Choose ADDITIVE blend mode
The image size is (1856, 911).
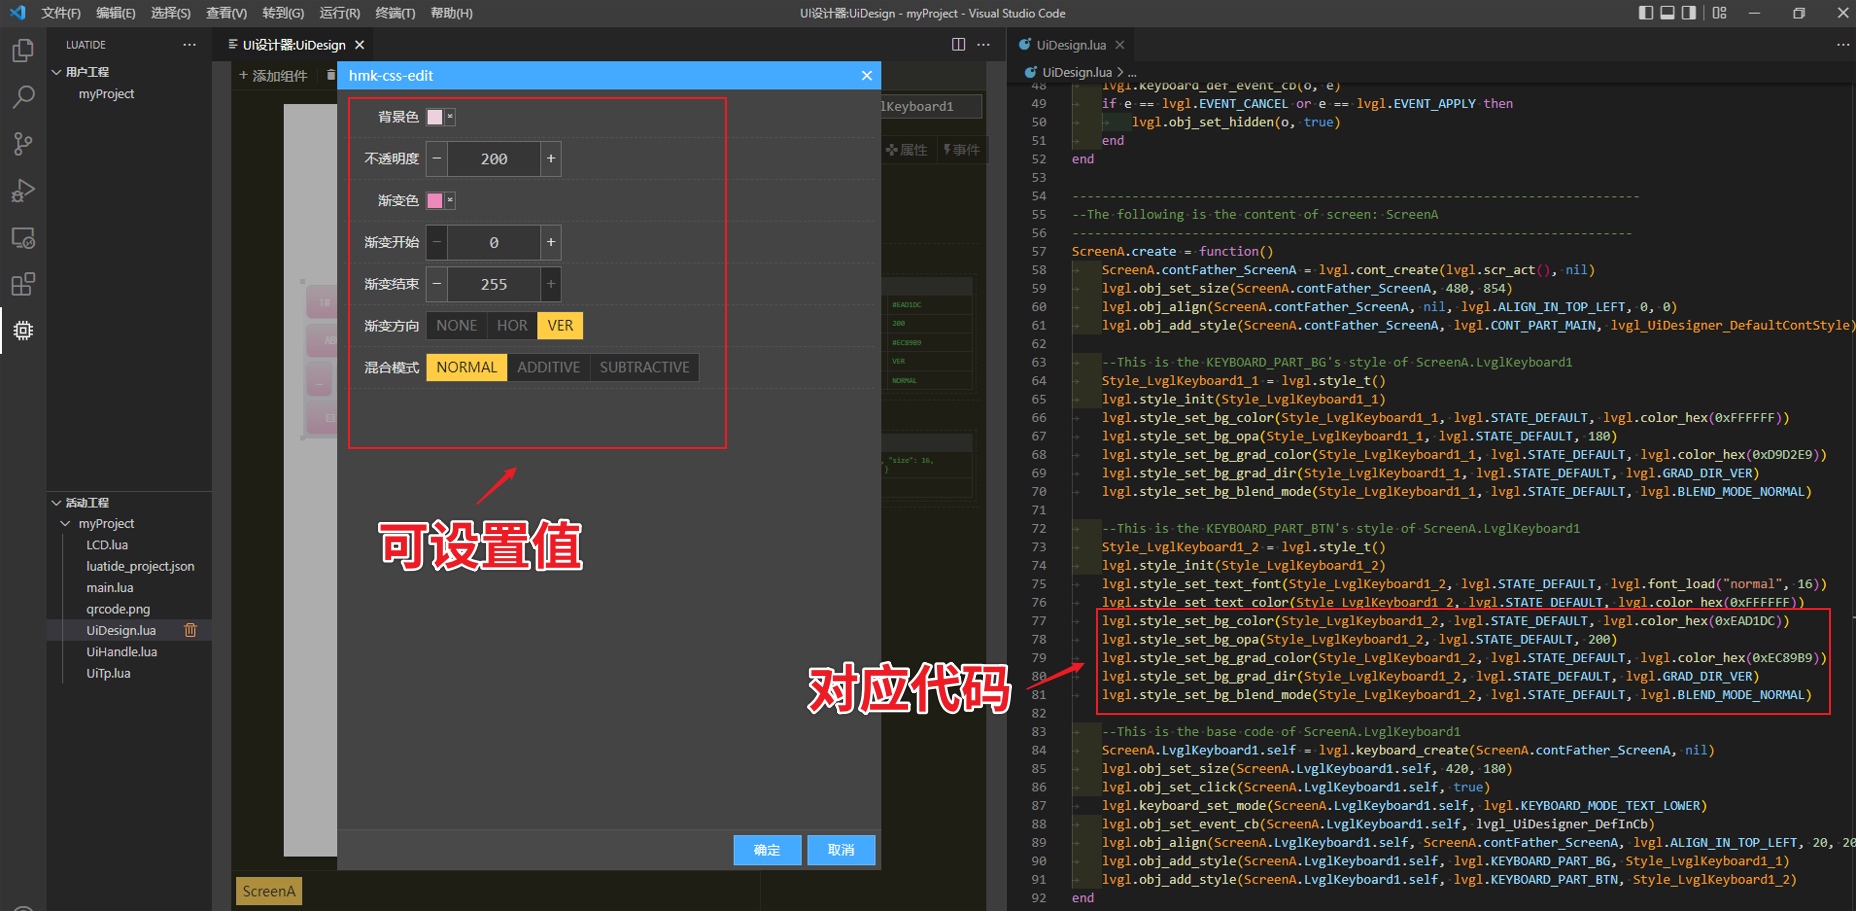tap(548, 368)
